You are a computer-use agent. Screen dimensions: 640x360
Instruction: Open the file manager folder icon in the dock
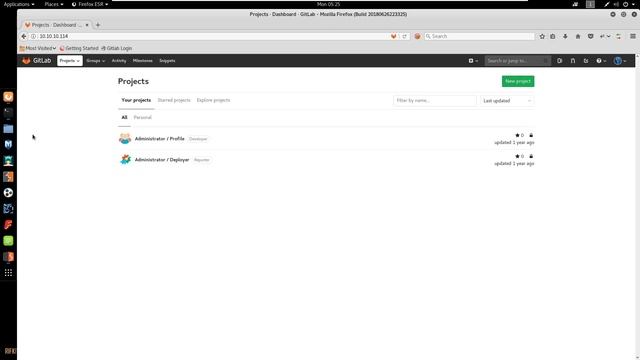click(8, 129)
